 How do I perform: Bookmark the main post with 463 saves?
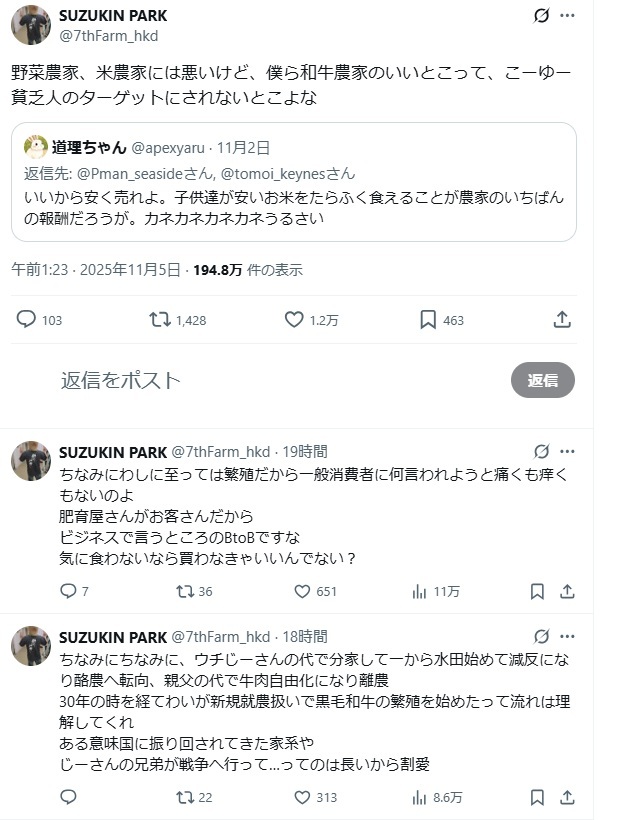[x=428, y=320]
